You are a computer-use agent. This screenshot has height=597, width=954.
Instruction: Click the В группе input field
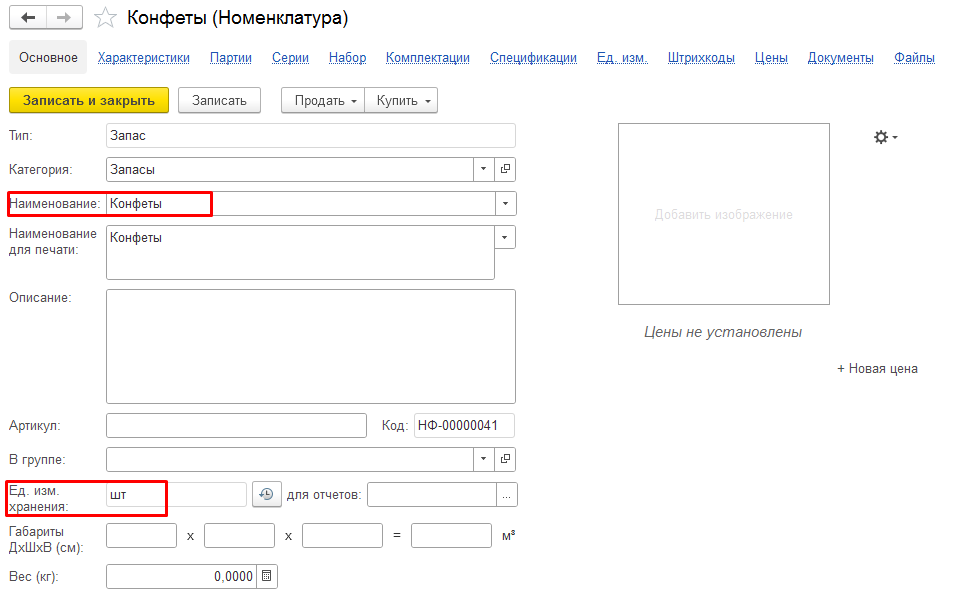click(x=290, y=459)
